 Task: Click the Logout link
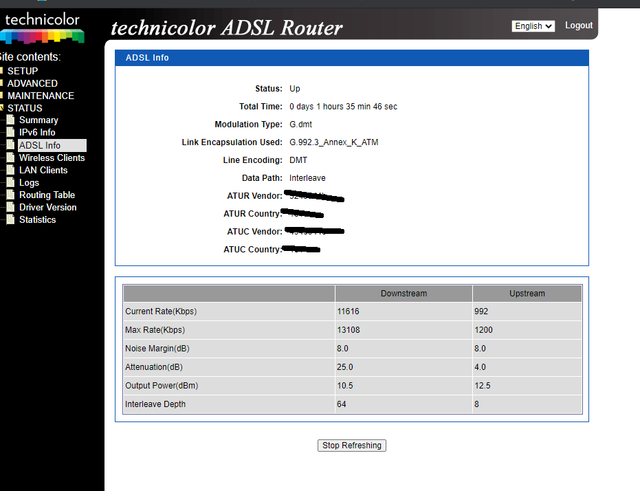(578, 25)
